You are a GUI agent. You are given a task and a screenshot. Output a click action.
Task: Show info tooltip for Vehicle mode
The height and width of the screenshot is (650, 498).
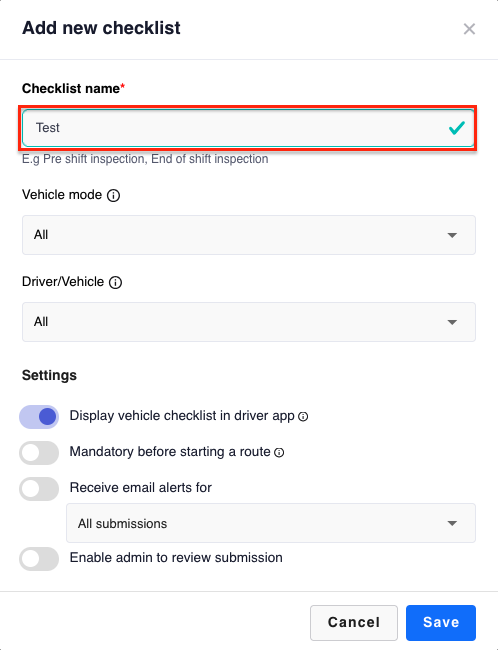click(x=114, y=195)
